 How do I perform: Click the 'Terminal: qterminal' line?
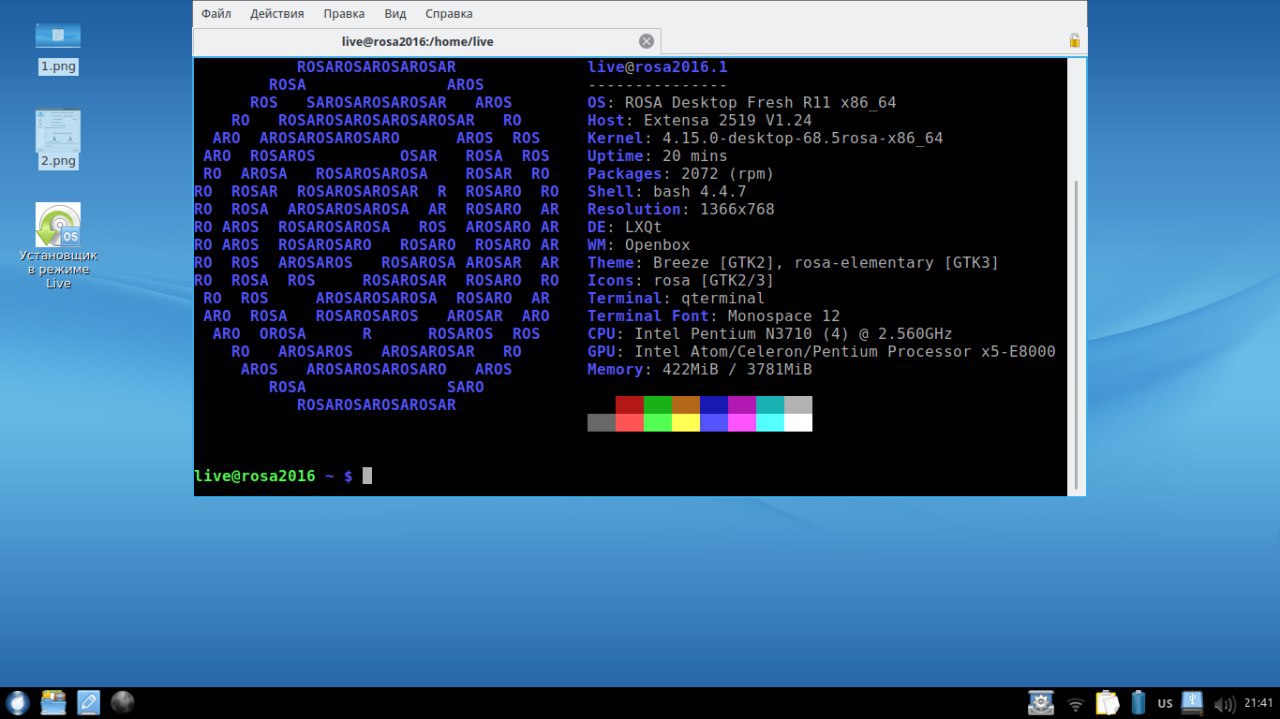click(676, 298)
